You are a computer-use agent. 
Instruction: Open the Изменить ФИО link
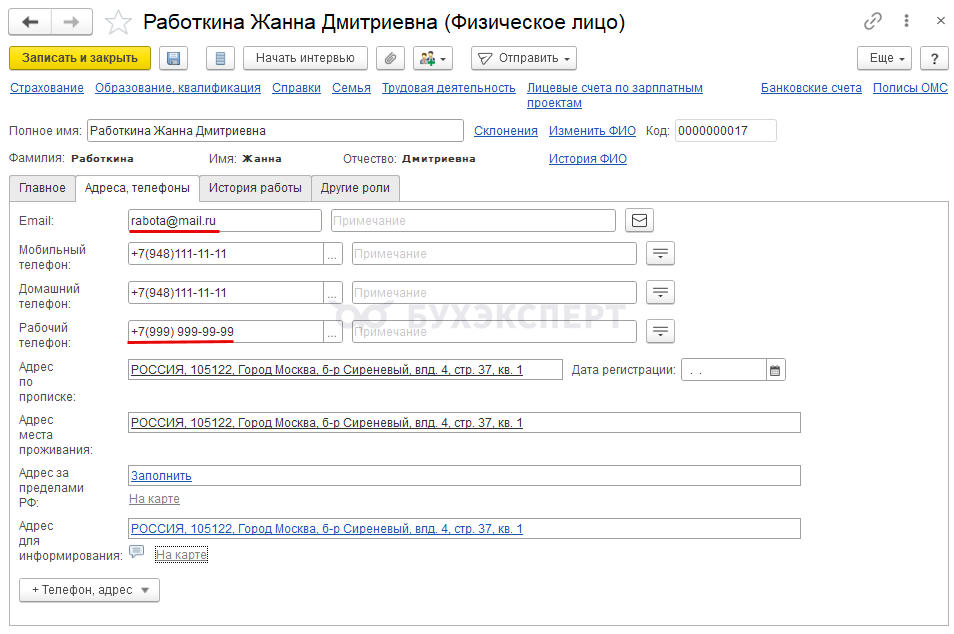pyautogui.click(x=591, y=131)
